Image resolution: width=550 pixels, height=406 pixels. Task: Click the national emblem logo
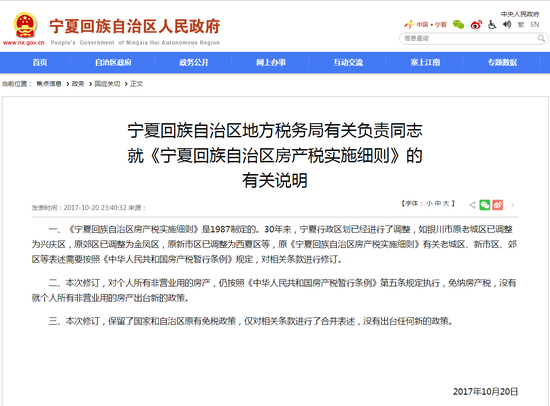pos(25,25)
